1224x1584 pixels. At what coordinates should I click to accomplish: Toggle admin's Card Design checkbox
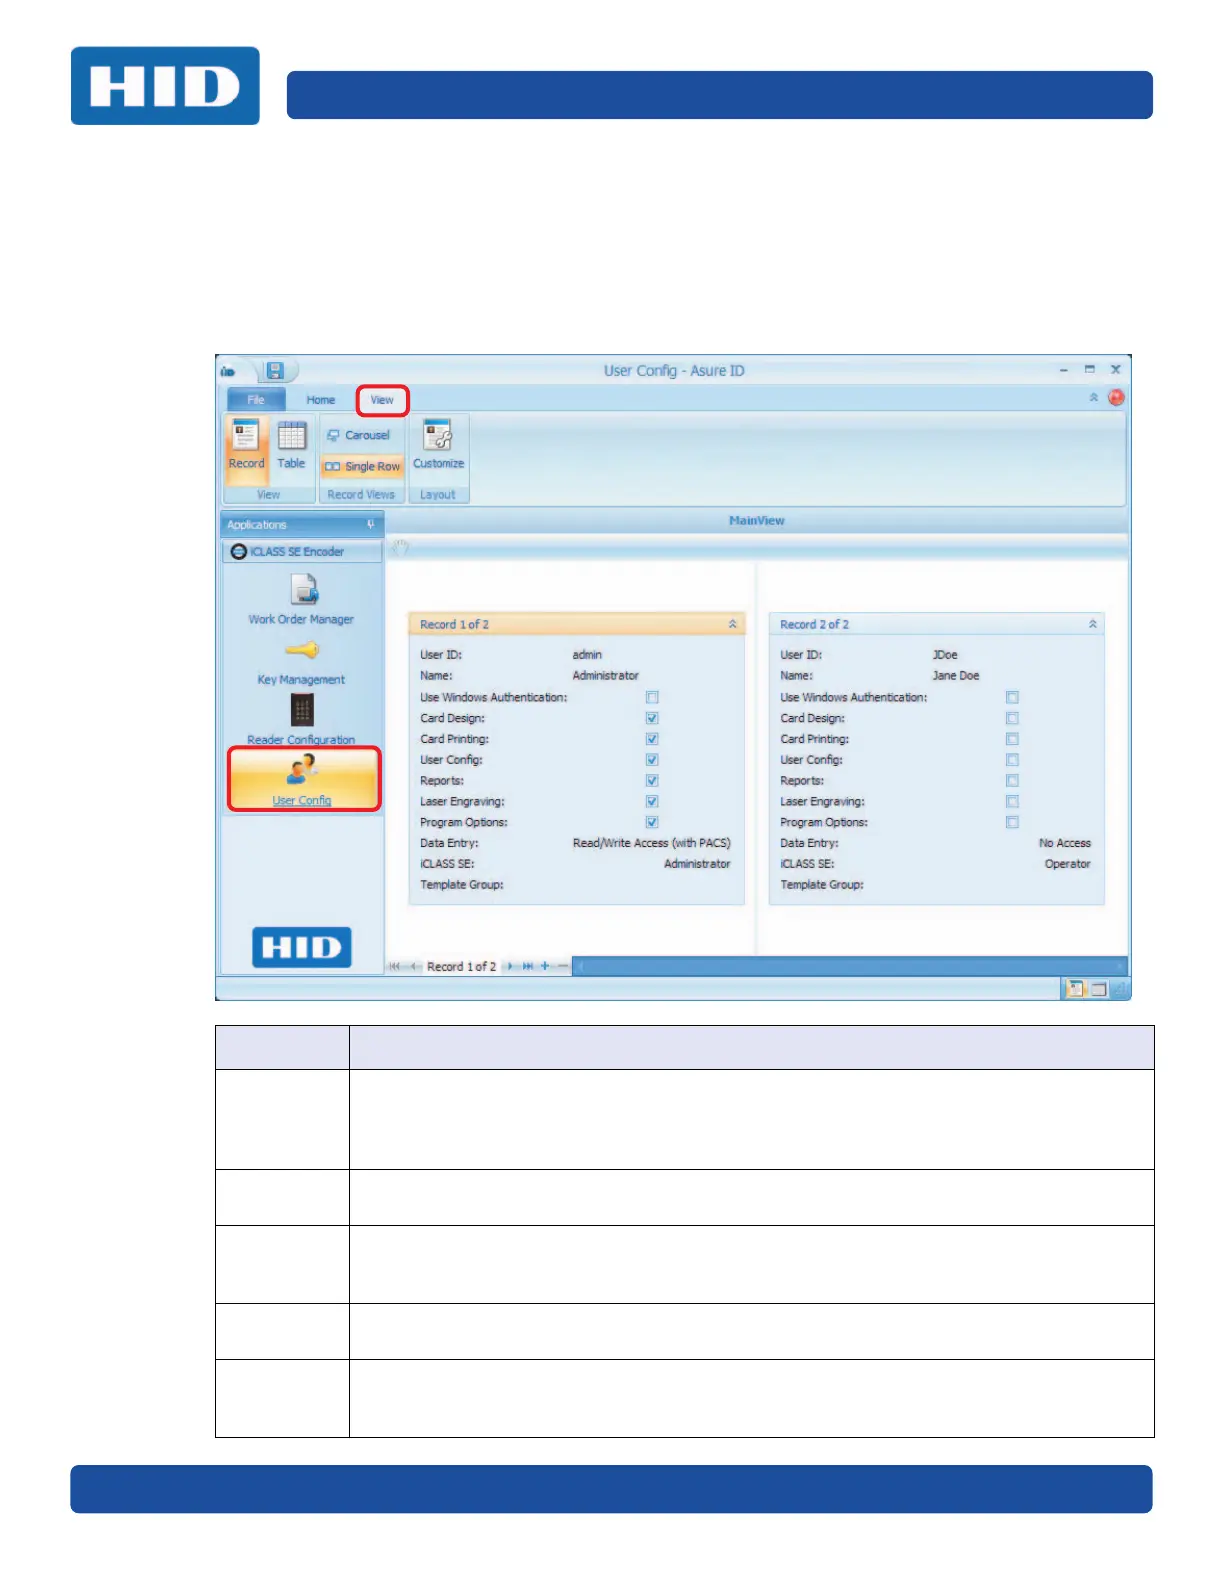pyautogui.click(x=652, y=719)
